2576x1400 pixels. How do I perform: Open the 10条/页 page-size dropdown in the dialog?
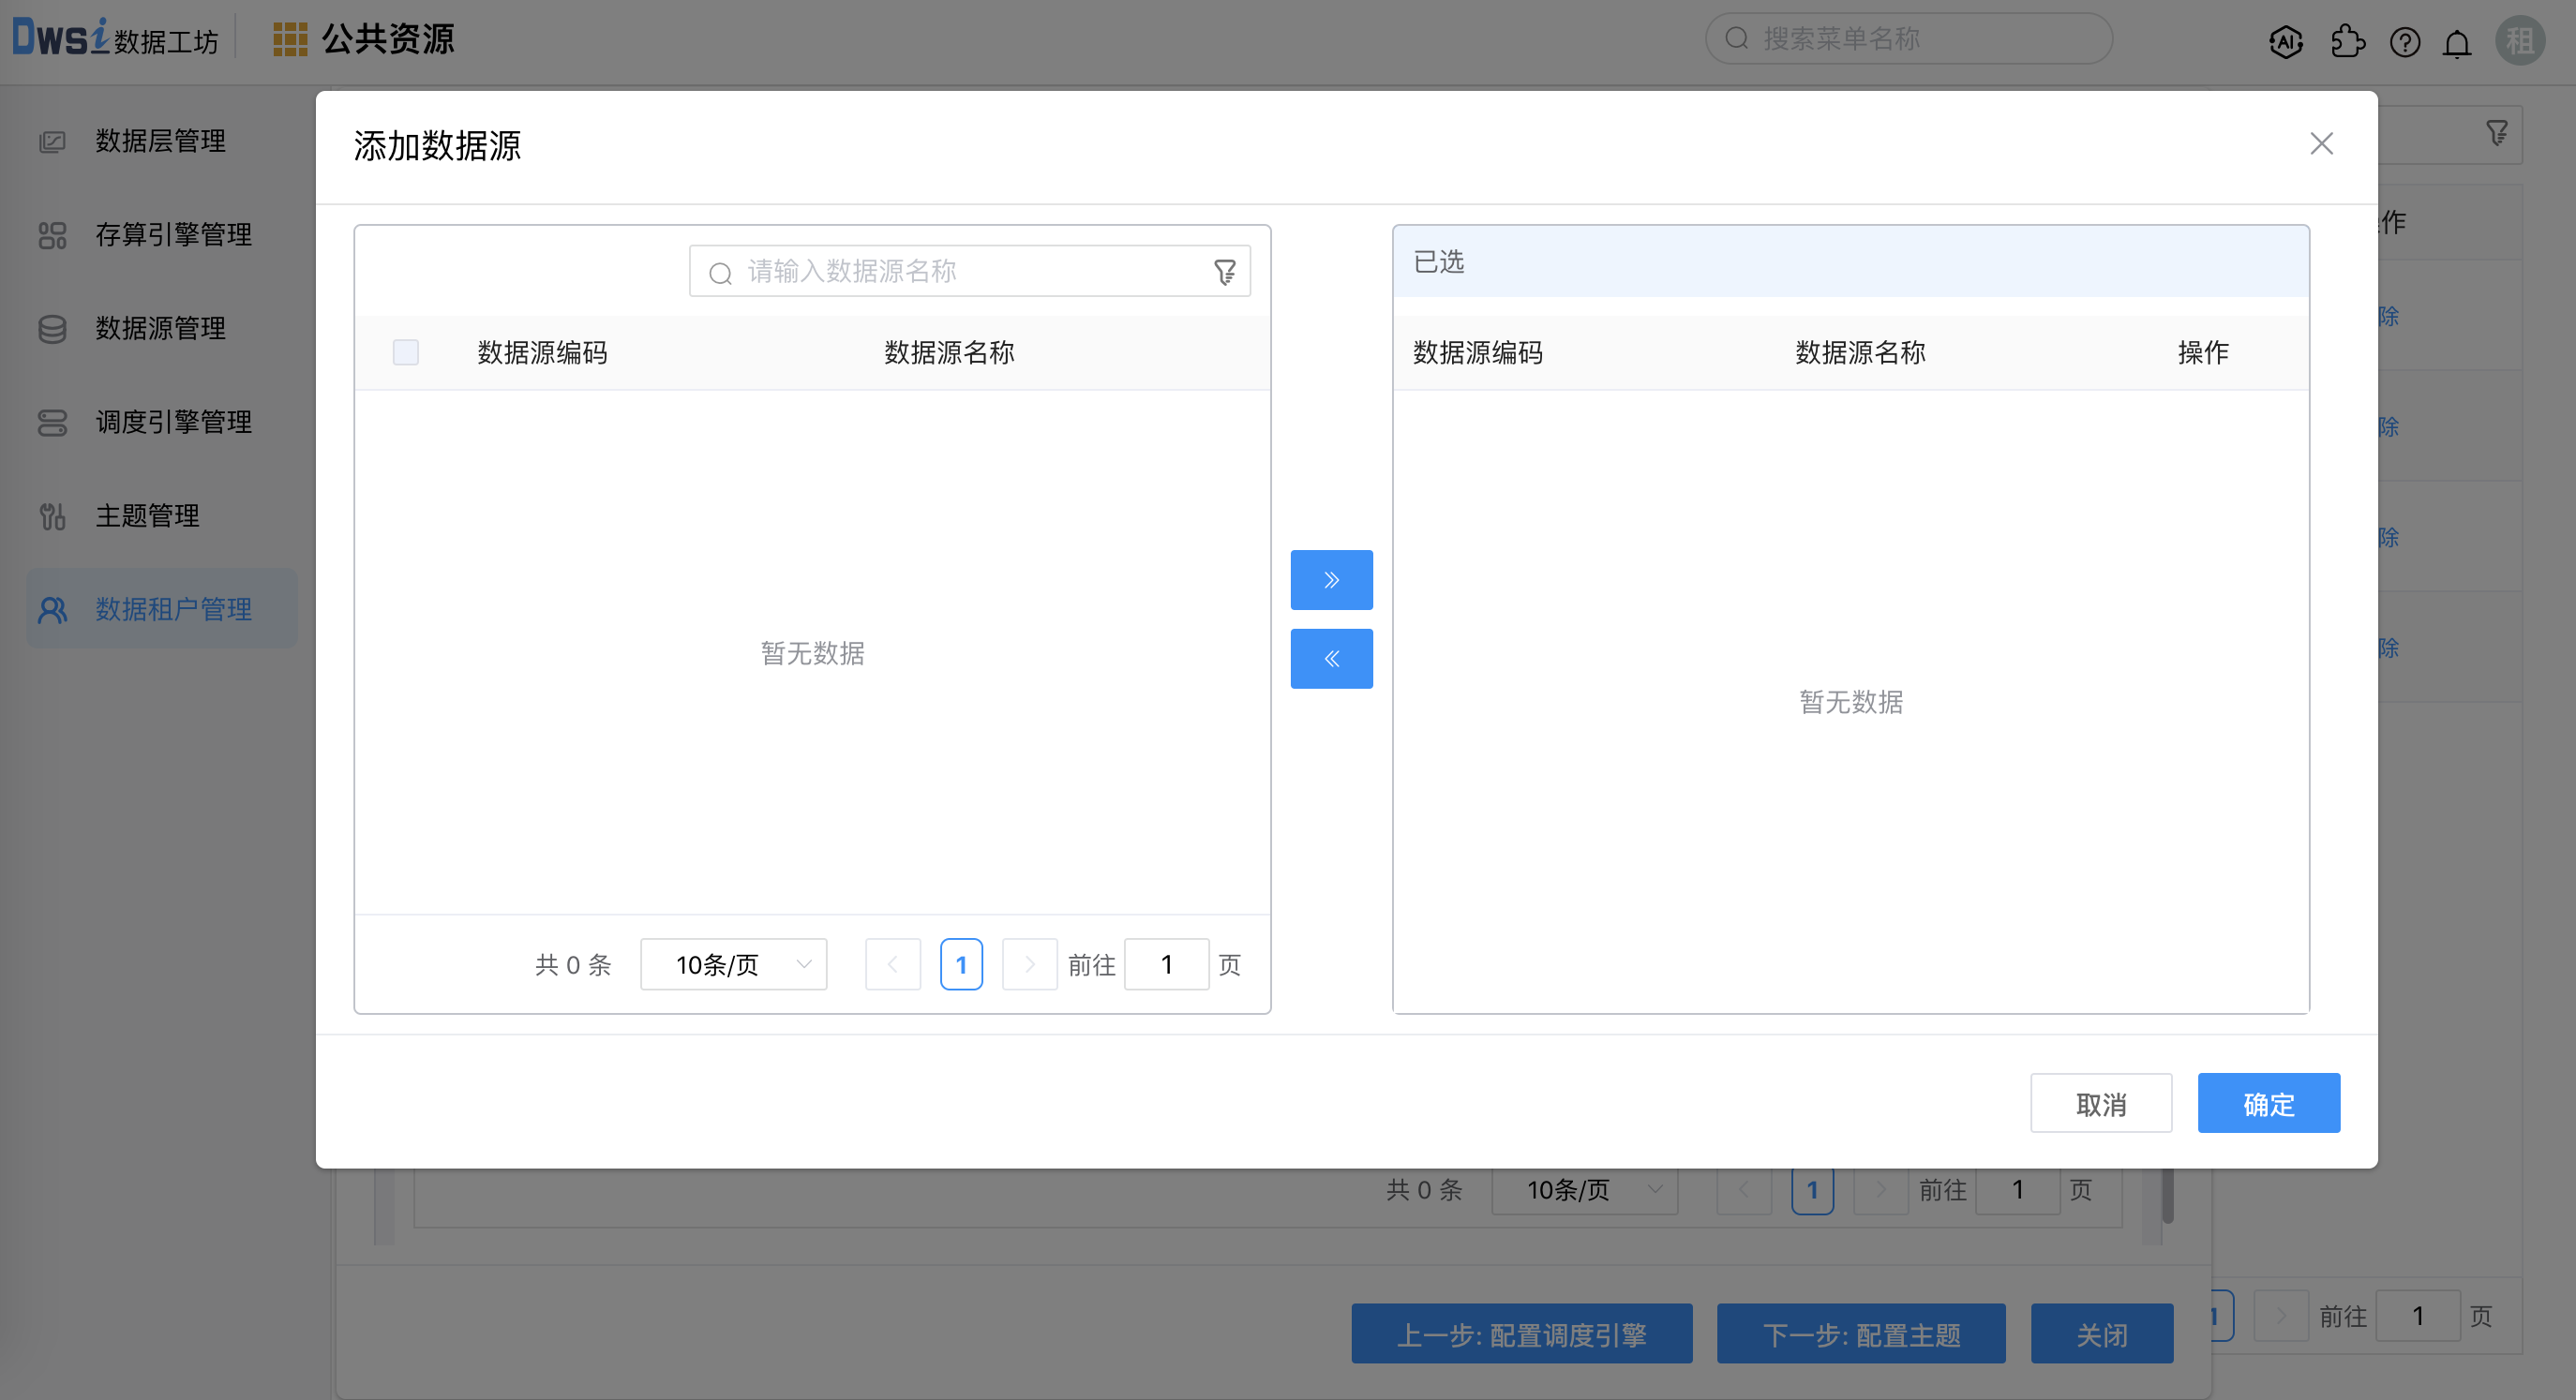coord(733,964)
